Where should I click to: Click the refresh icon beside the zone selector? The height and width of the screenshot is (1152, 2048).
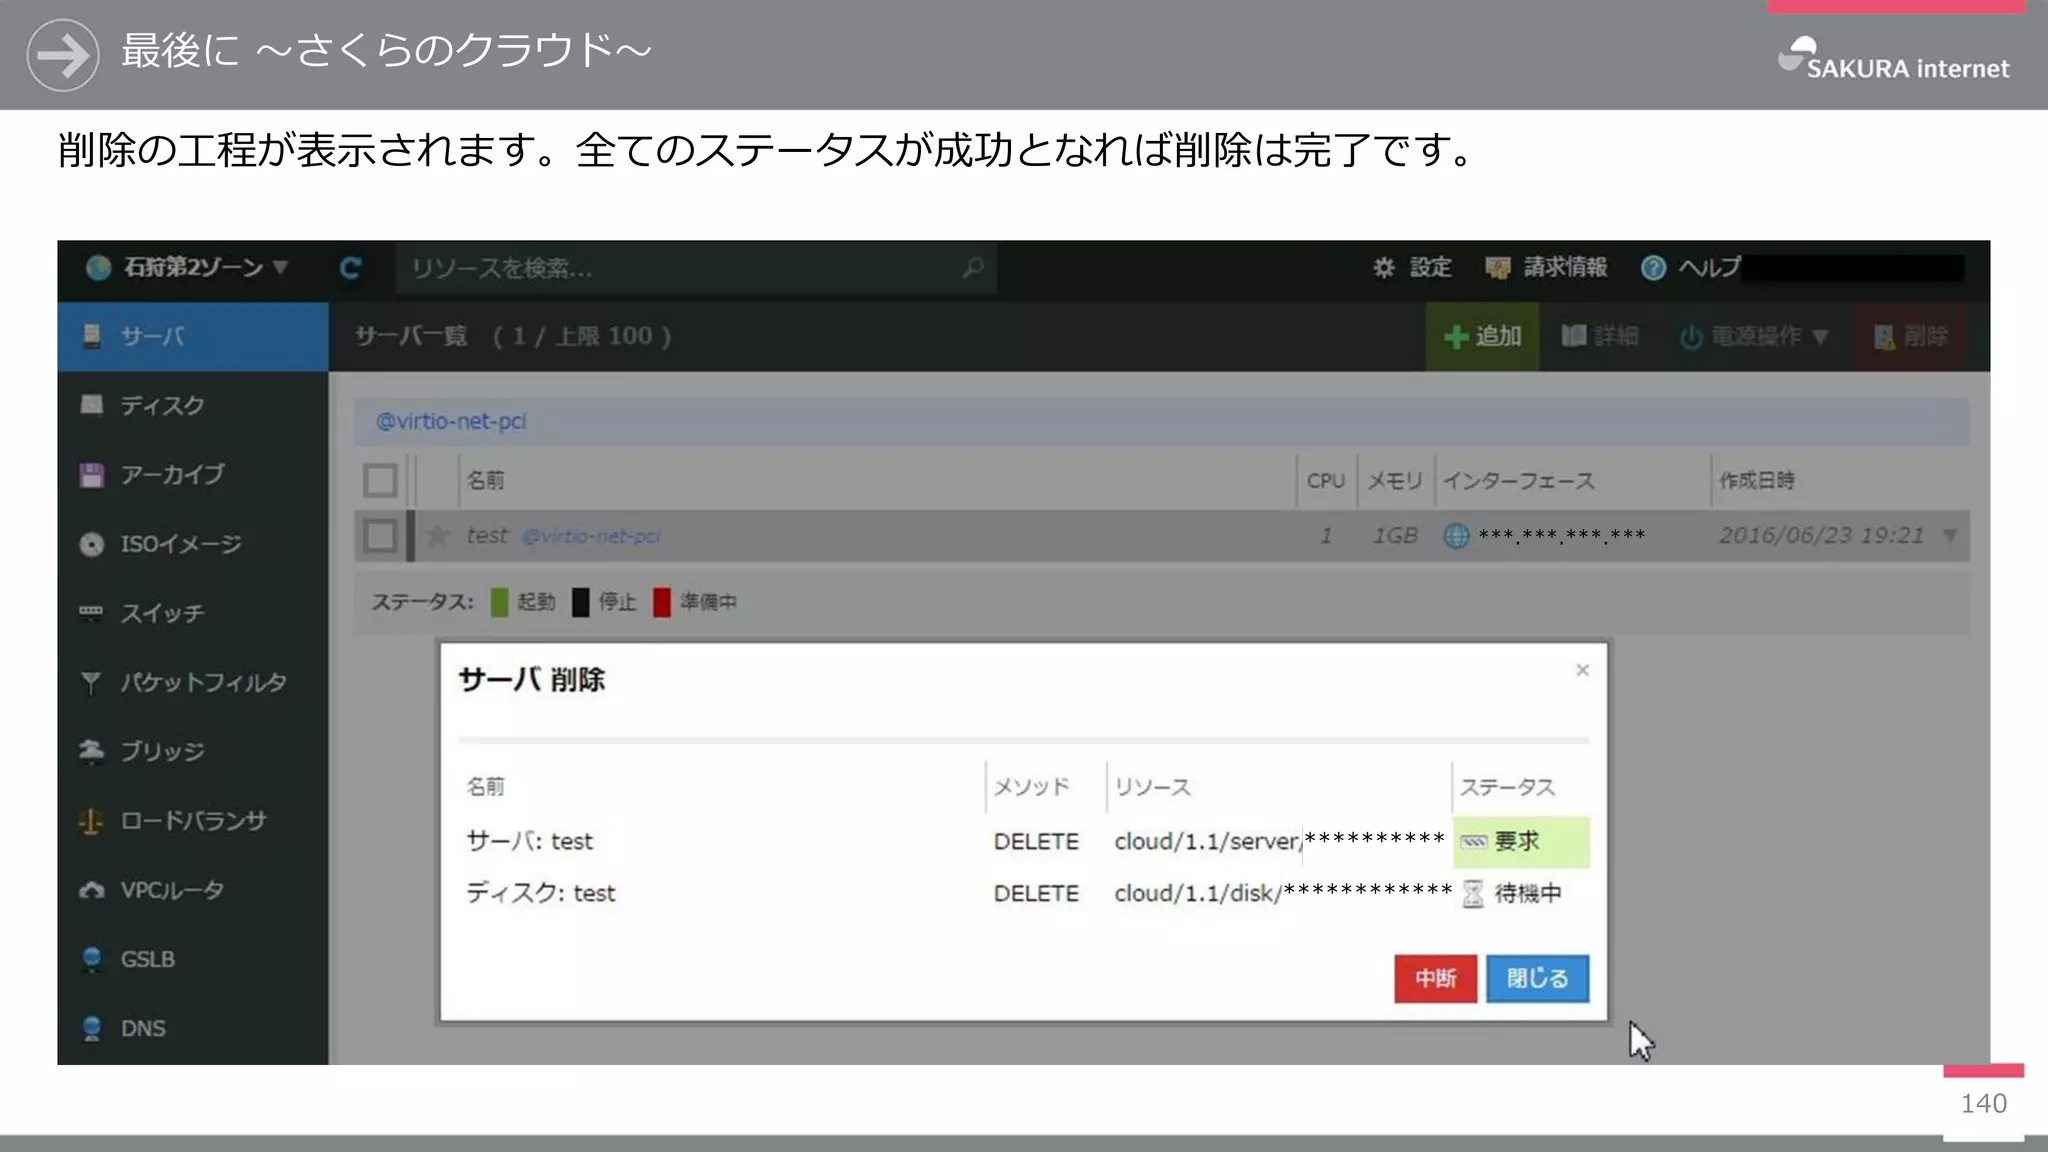pos(350,268)
